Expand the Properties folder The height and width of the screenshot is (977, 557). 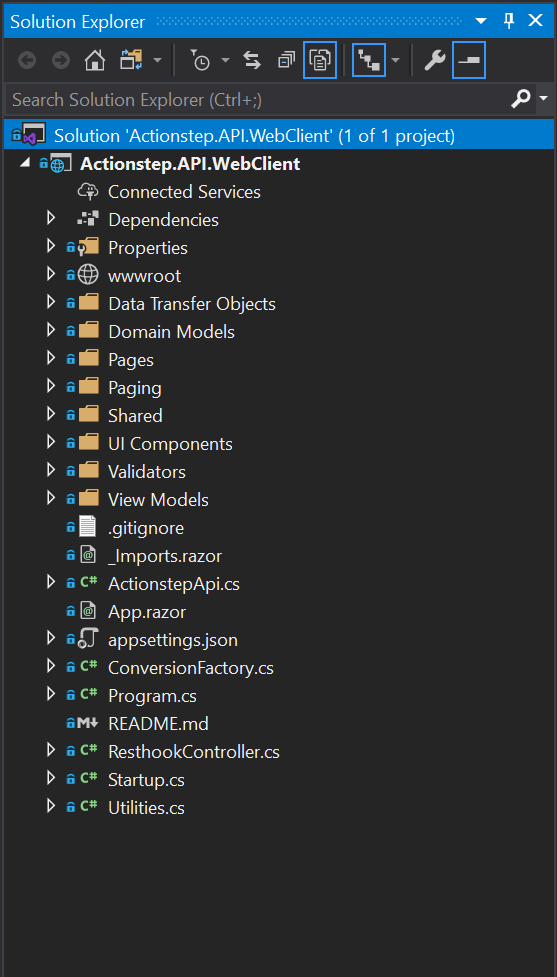click(x=51, y=247)
